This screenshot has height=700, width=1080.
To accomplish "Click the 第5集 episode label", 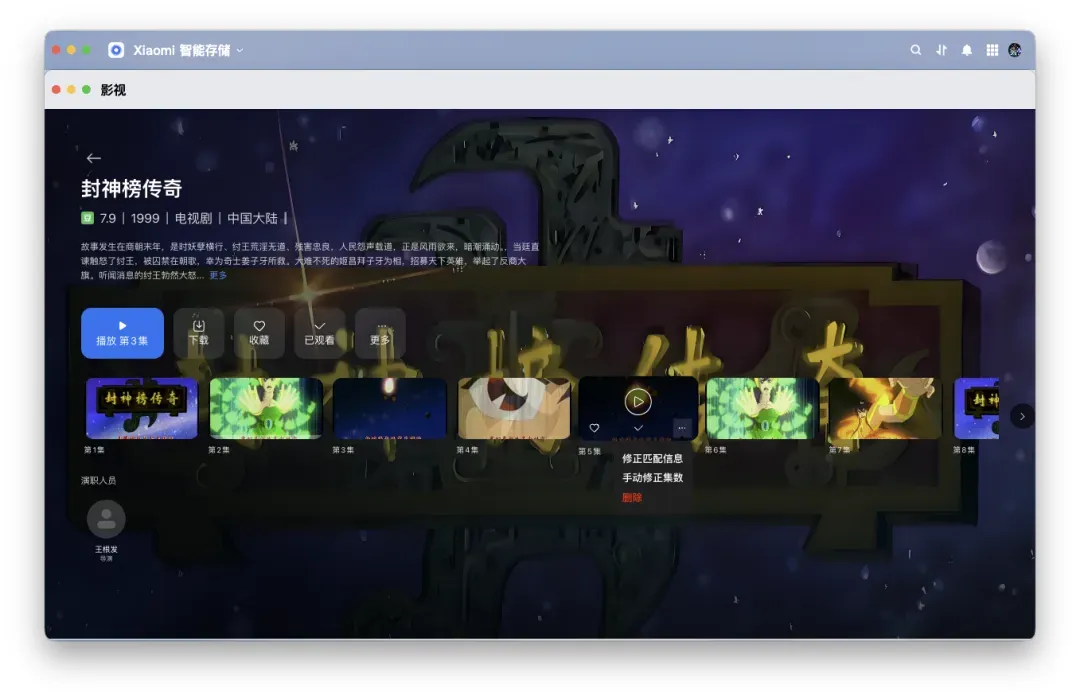I will tap(590, 451).
